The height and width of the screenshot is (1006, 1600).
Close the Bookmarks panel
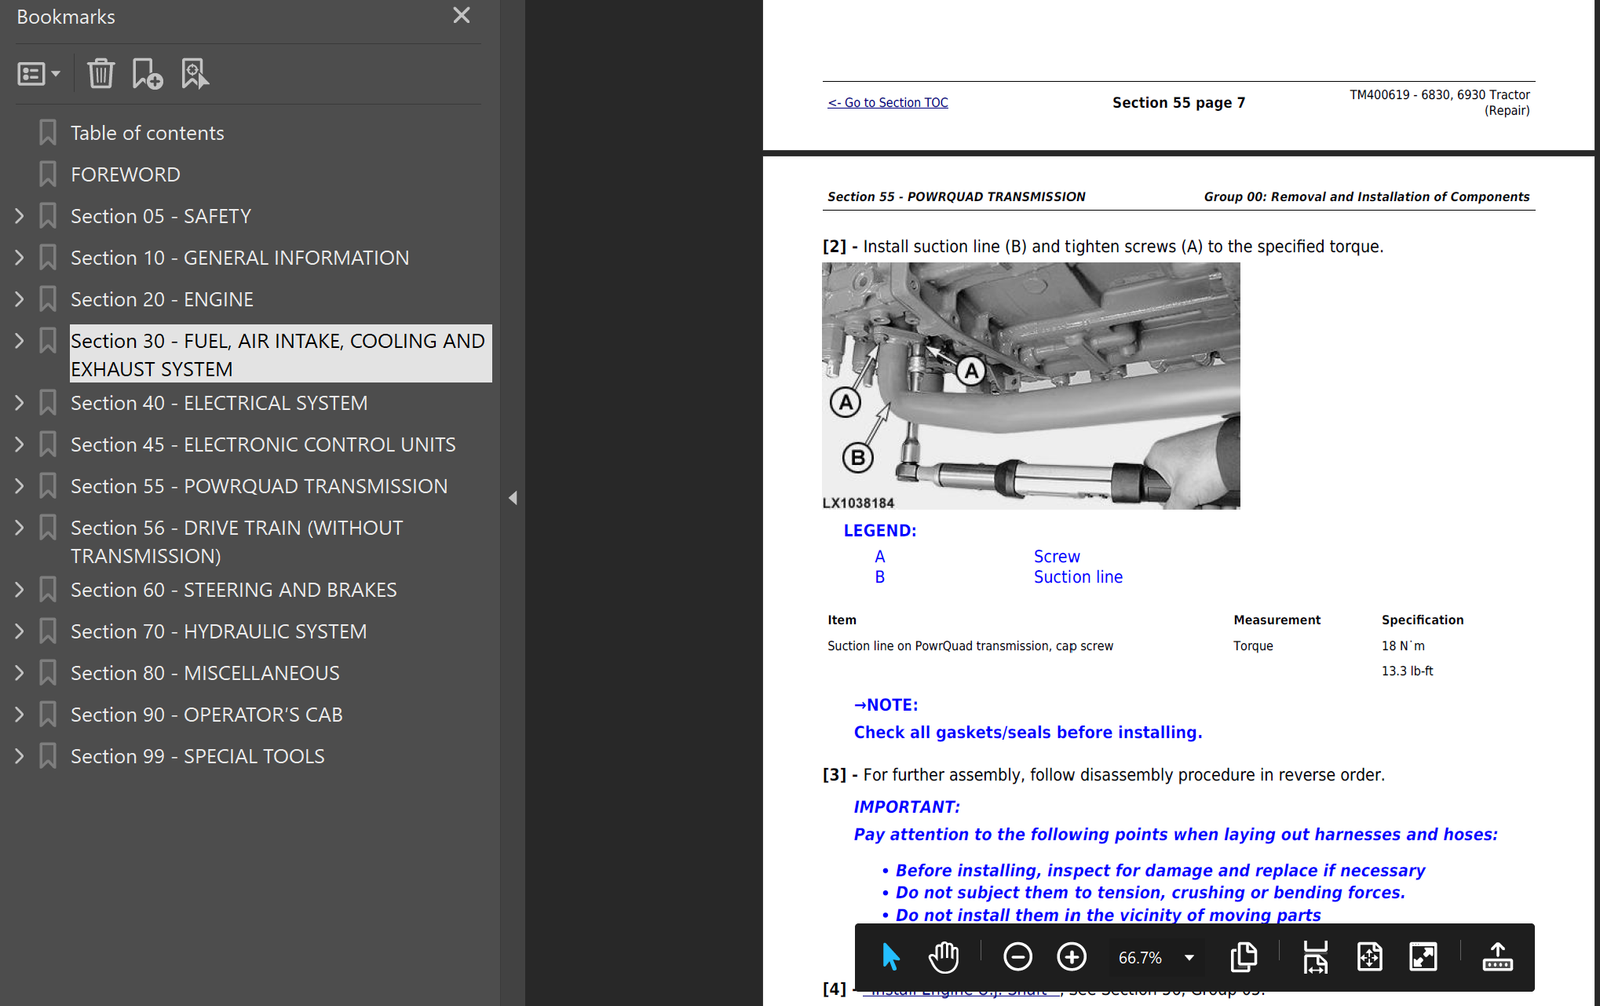click(461, 15)
